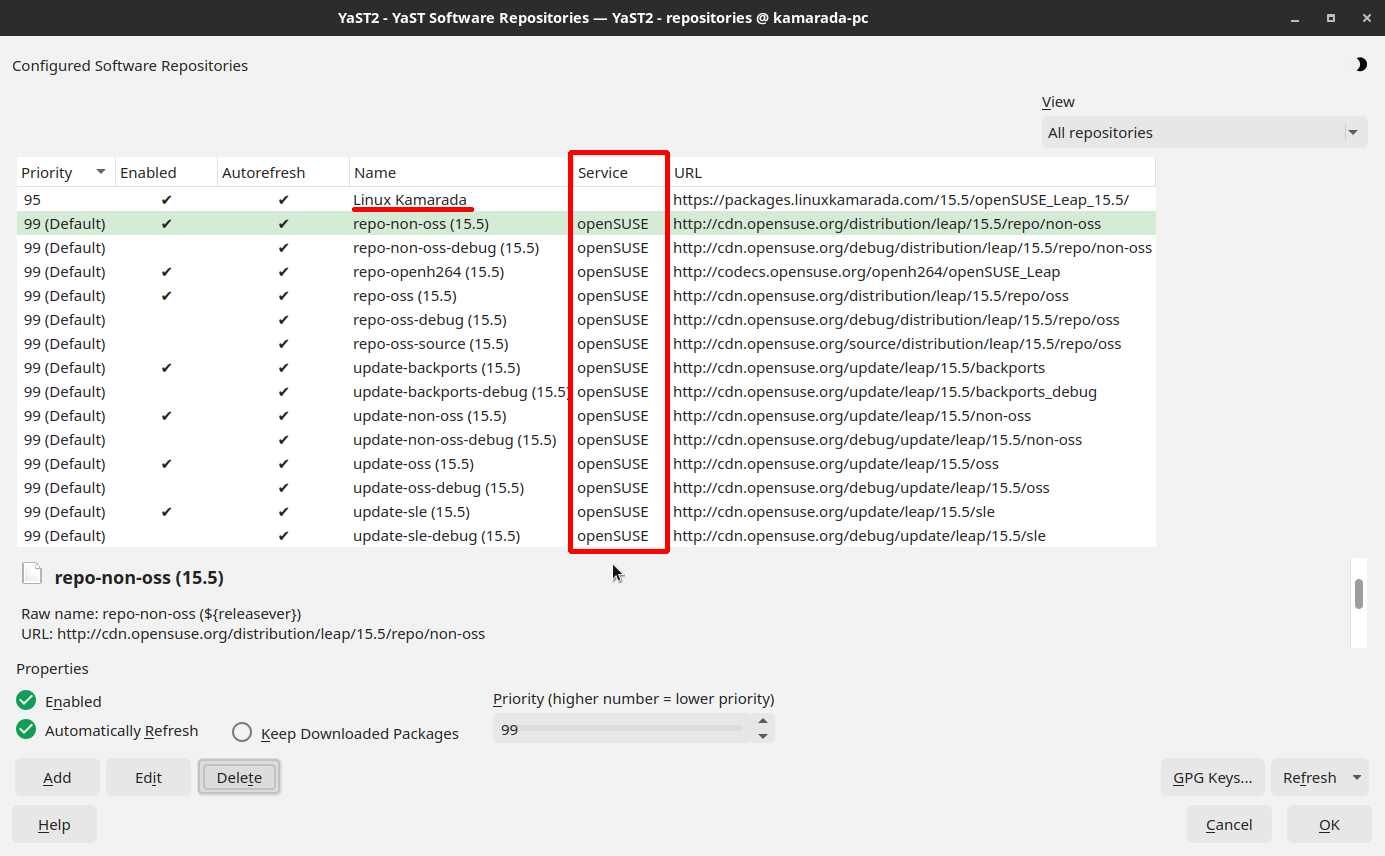Image resolution: width=1385 pixels, height=856 pixels.
Task: Select update-sle (15.5) repository
Action: click(x=412, y=512)
